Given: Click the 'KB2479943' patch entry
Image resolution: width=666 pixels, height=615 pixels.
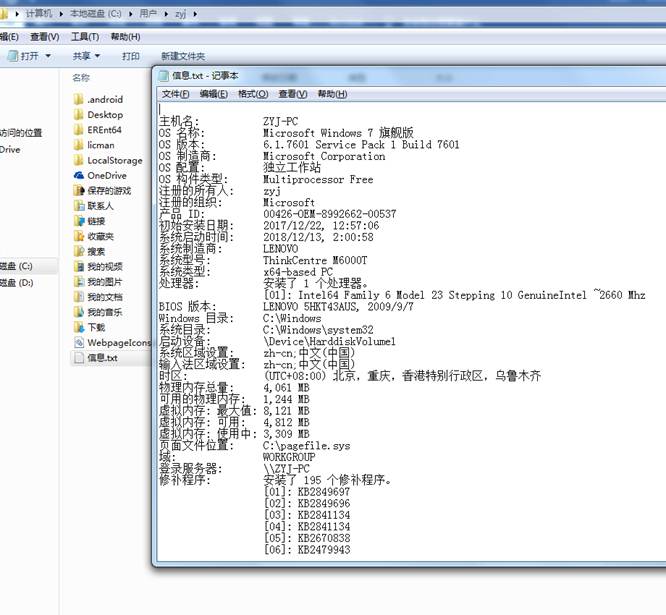Looking at the screenshot, I should [324, 550].
